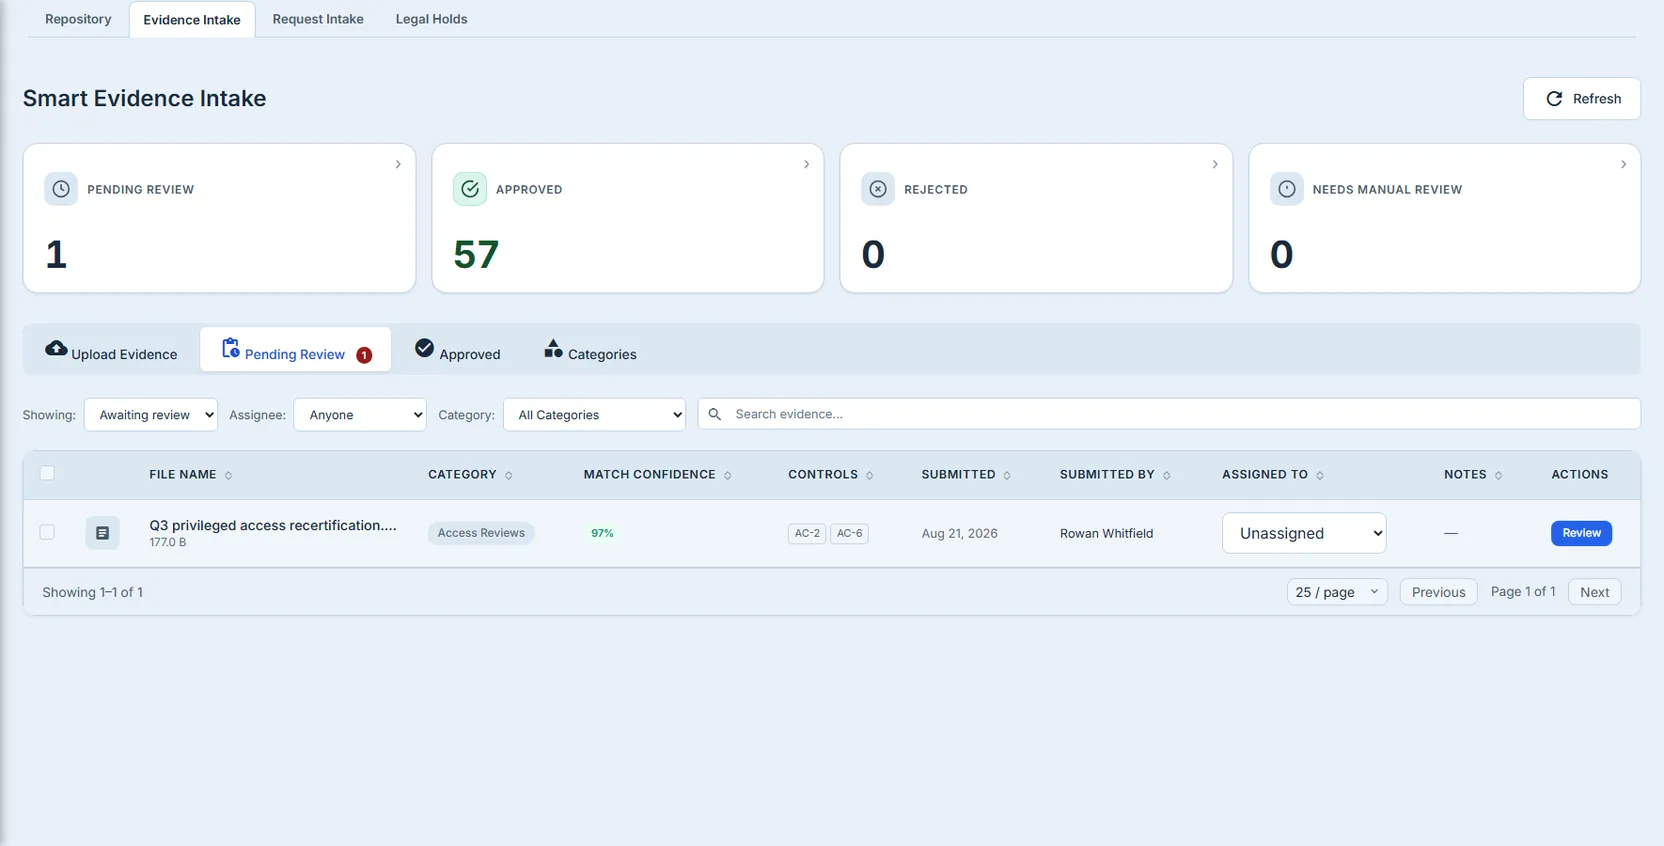Click the Needs Manual Review alert icon
Image resolution: width=1664 pixels, height=846 pixels.
(1287, 189)
